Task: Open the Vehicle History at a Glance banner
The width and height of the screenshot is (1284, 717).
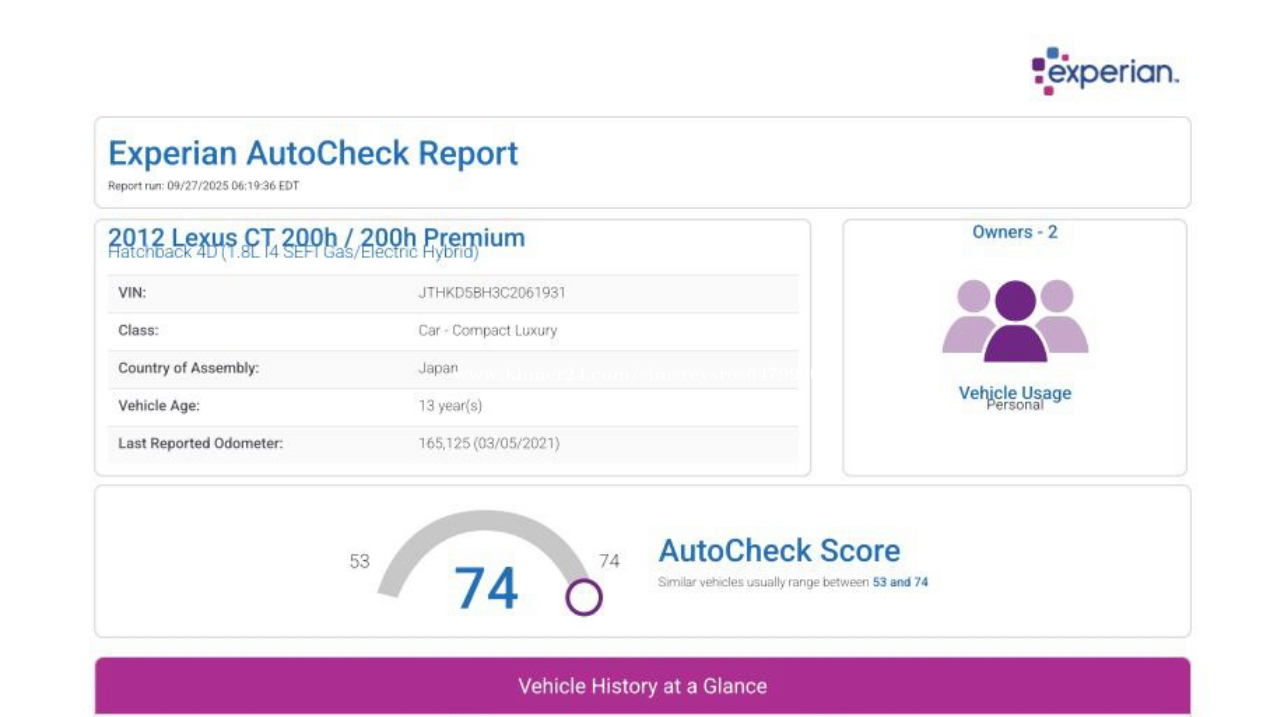Action: click(642, 686)
